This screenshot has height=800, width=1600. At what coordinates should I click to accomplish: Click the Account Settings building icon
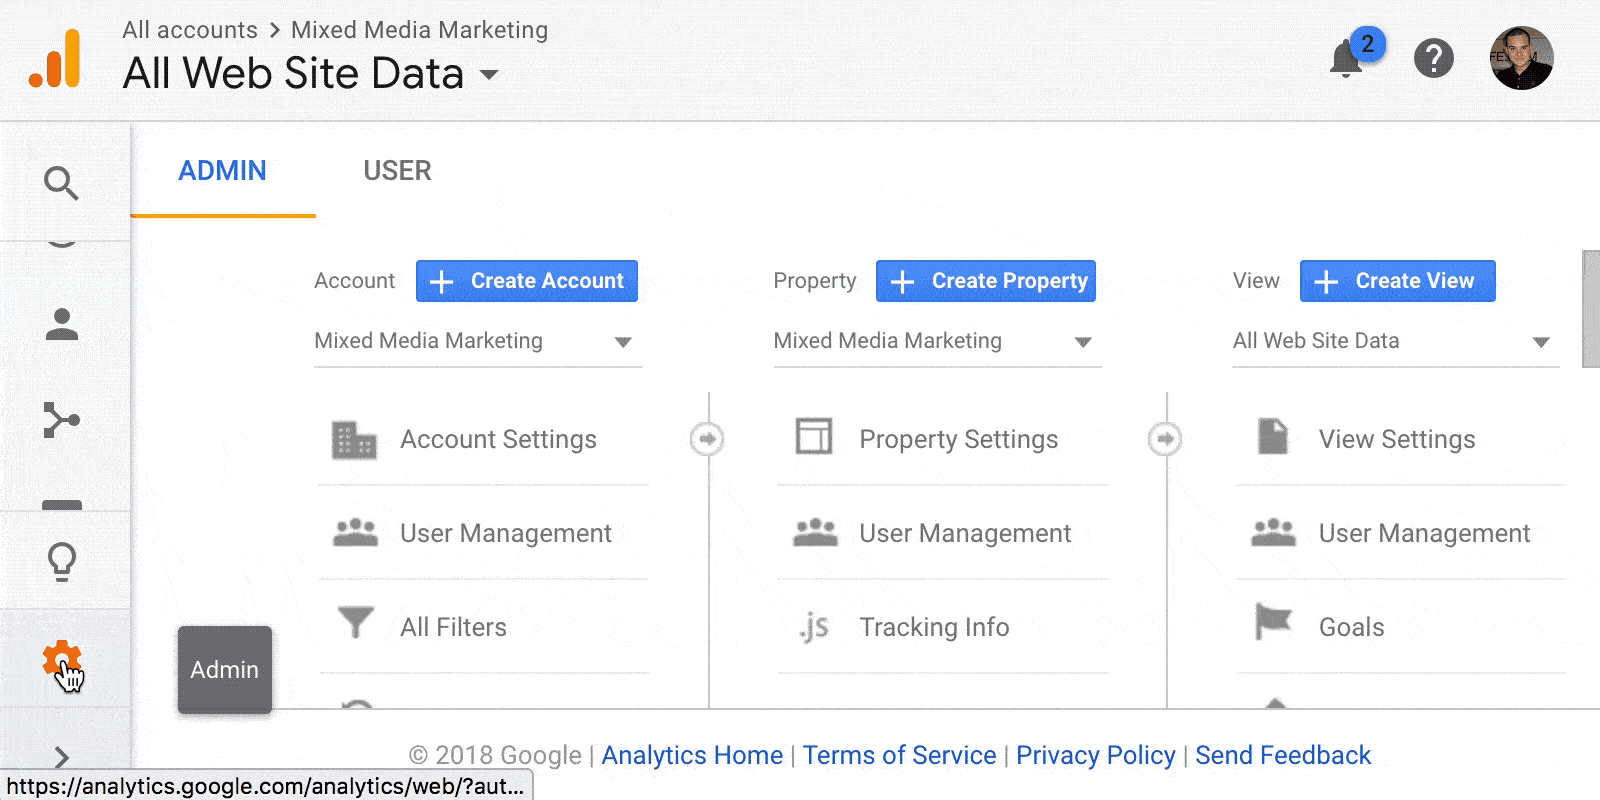(354, 439)
